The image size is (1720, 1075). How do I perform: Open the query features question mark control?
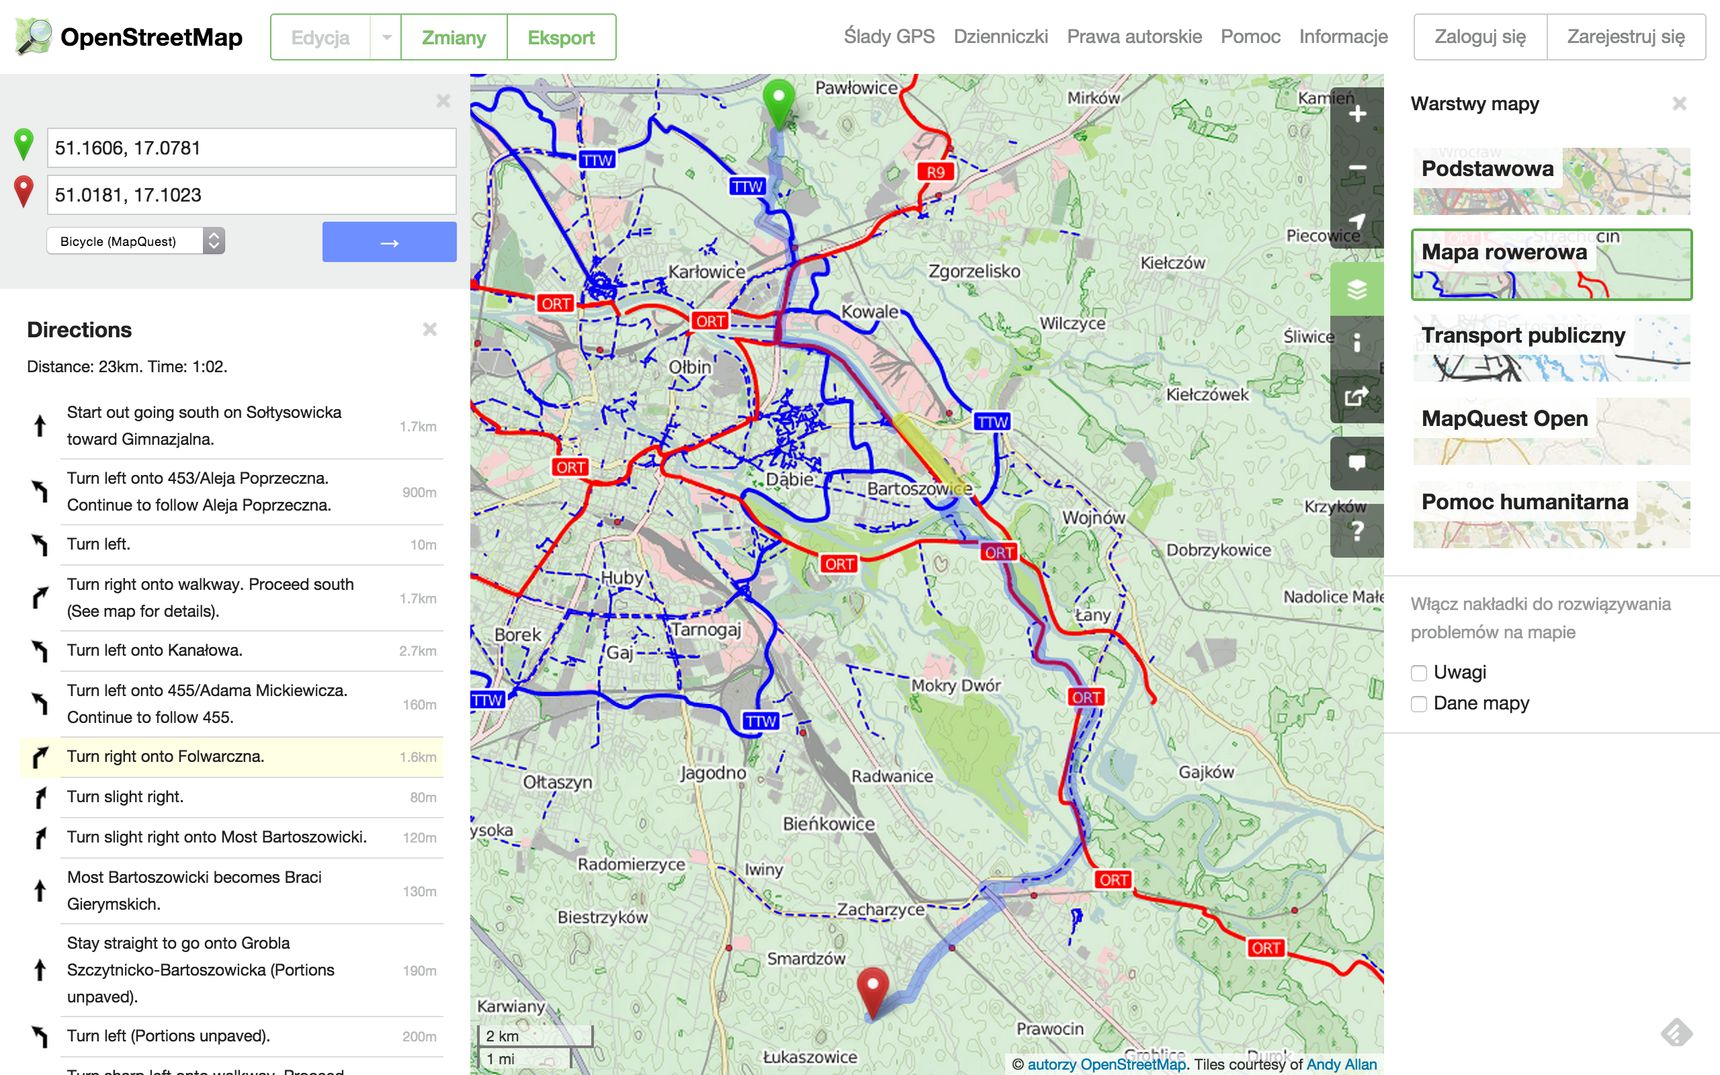(1357, 531)
